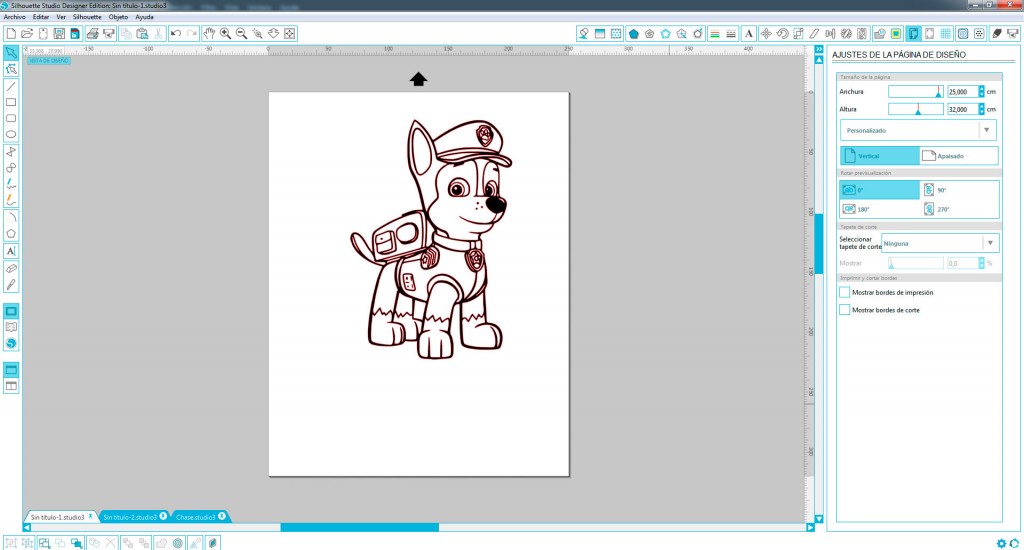Open the Library book icon in left sidebar
The width and height of the screenshot is (1024, 550).
coord(11,327)
